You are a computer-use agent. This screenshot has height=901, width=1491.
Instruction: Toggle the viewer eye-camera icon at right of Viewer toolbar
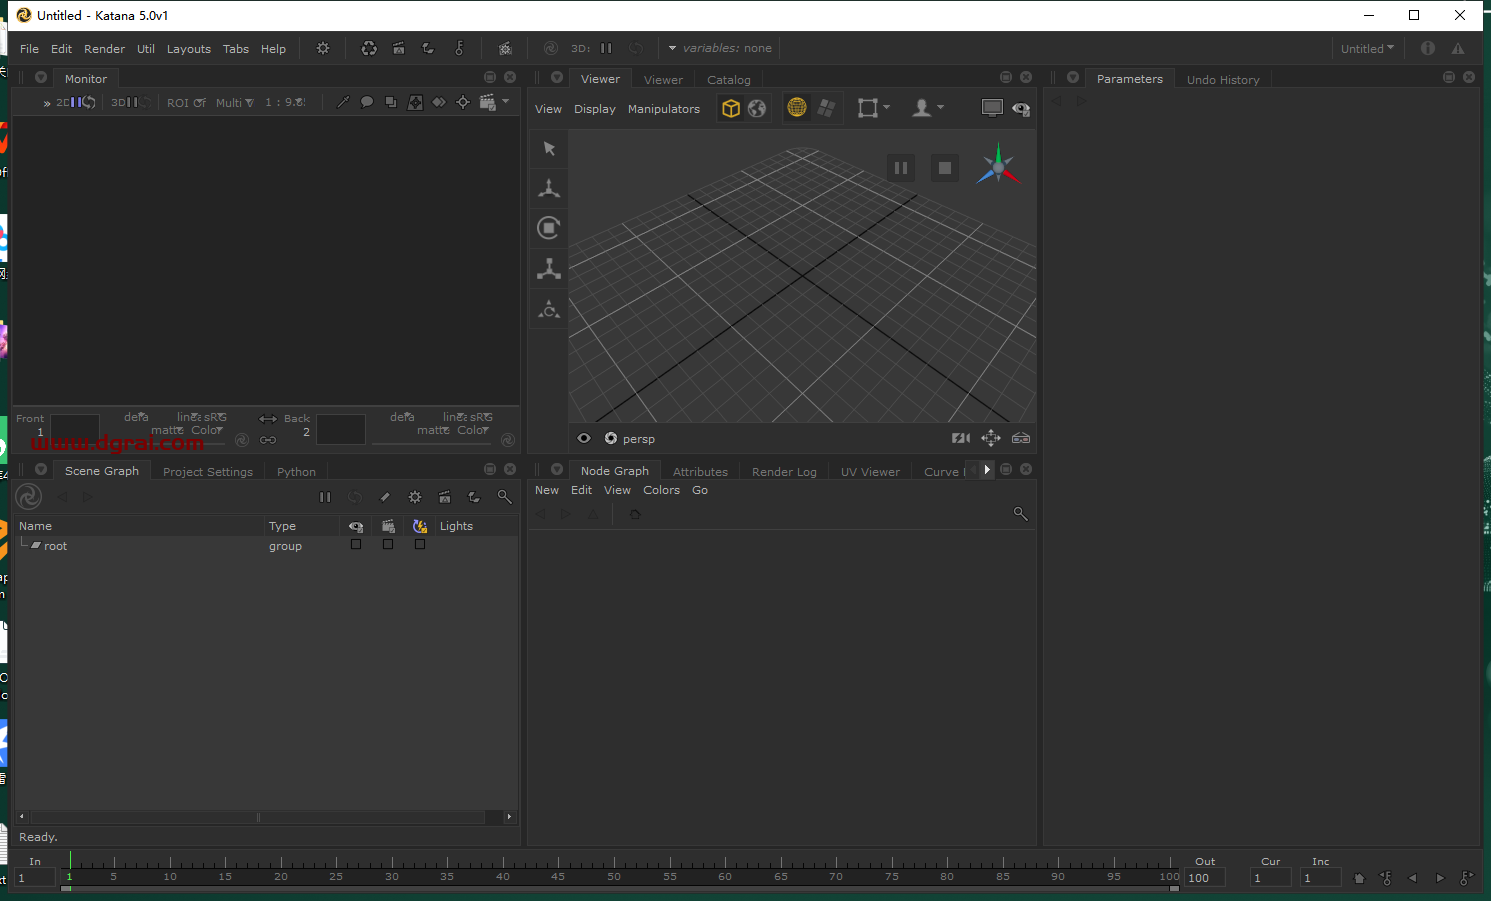[x=1021, y=108]
